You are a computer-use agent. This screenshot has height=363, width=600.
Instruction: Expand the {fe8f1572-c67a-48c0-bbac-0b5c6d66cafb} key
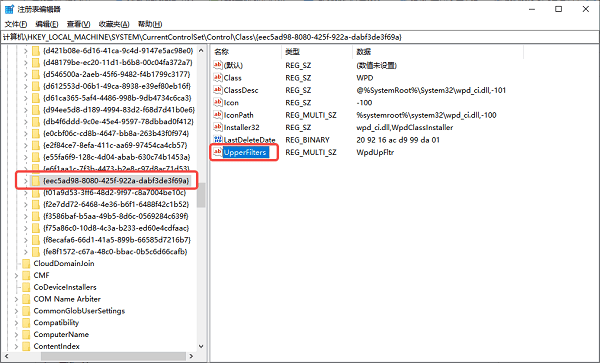[25, 252]
